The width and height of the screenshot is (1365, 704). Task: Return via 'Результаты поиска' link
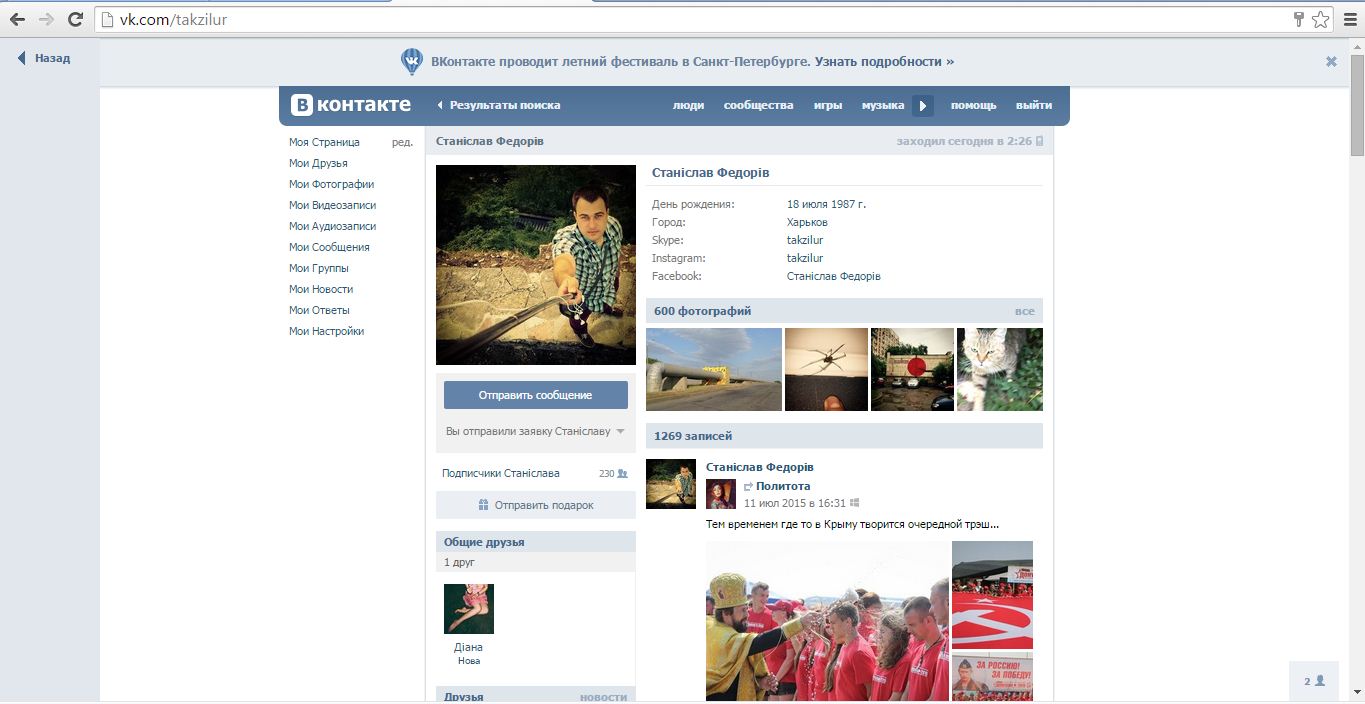[x=504, y=105]
